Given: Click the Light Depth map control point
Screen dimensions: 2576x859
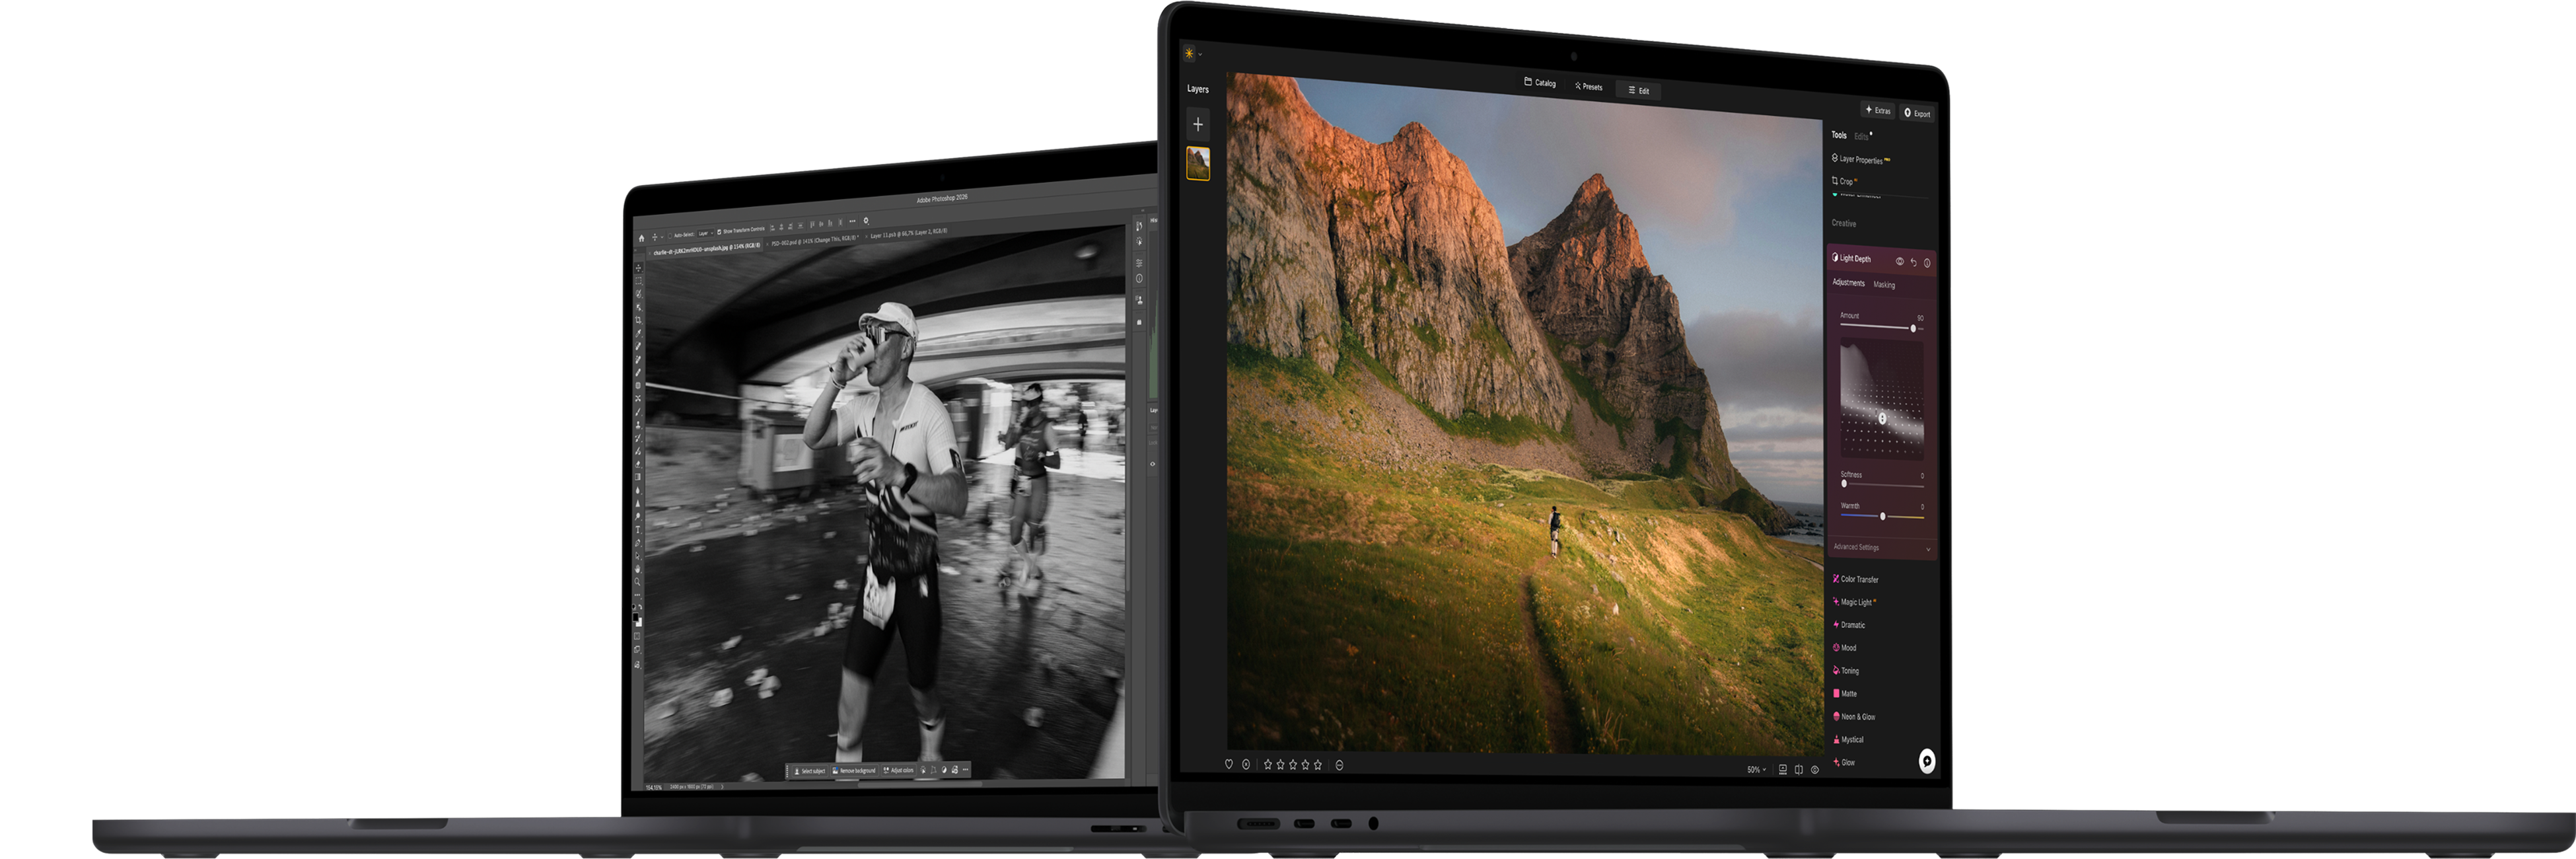Looking at the screenshot, I should tap(1882, 418).
